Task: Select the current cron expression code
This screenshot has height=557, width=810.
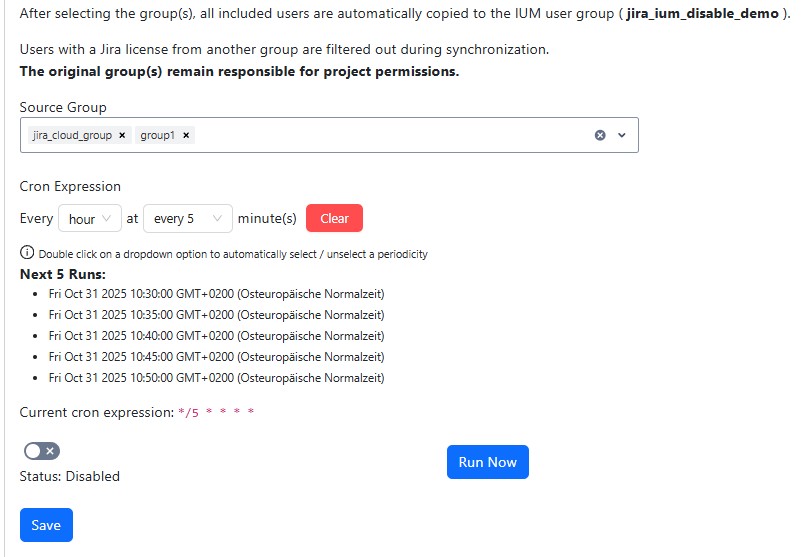Action: [x=216, y=412]
